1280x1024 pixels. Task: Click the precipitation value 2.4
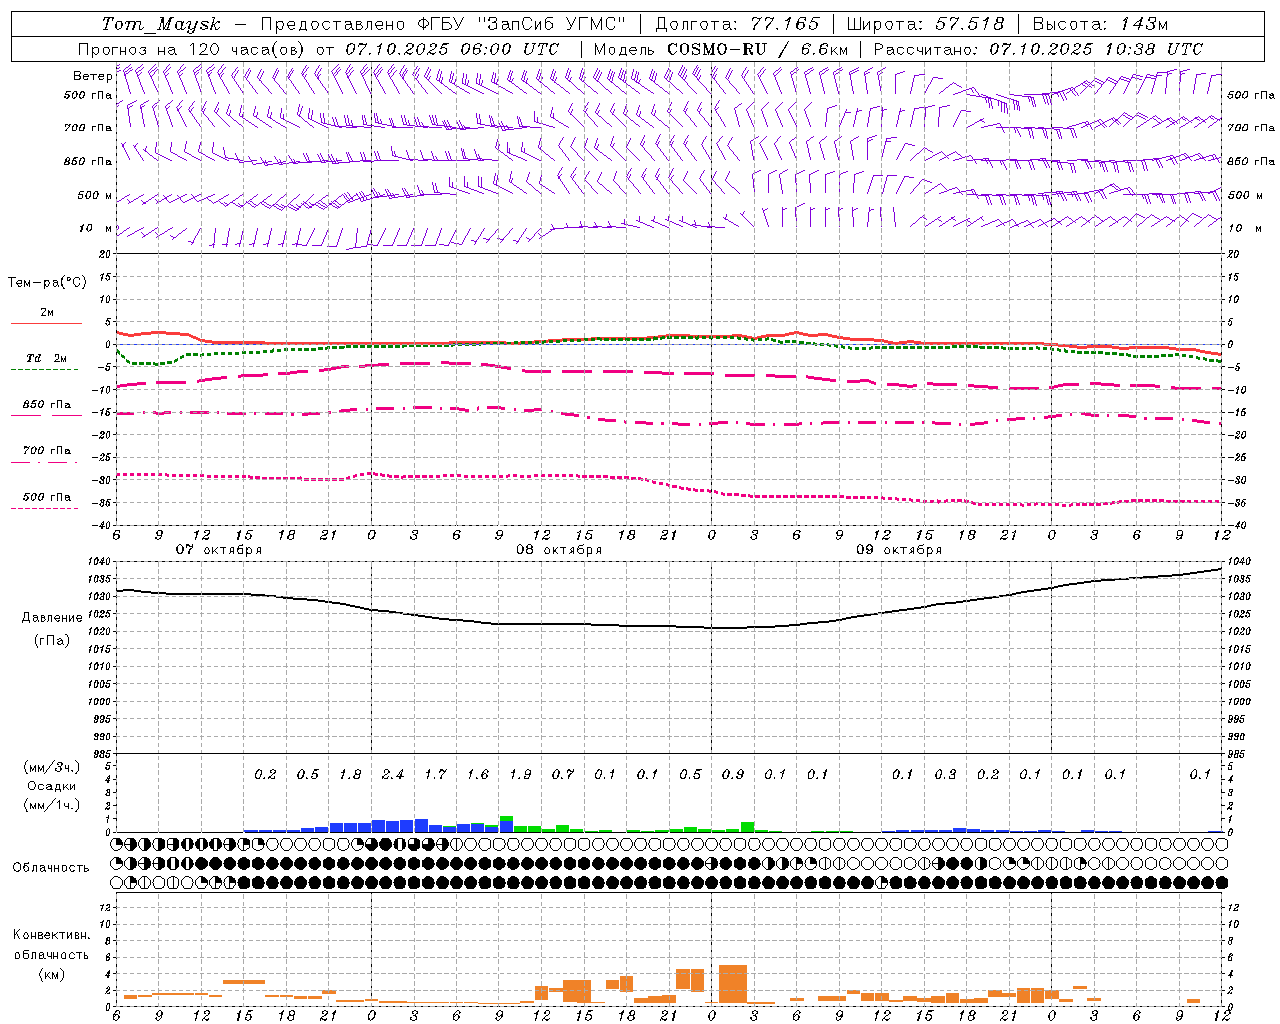coord(393,774)
